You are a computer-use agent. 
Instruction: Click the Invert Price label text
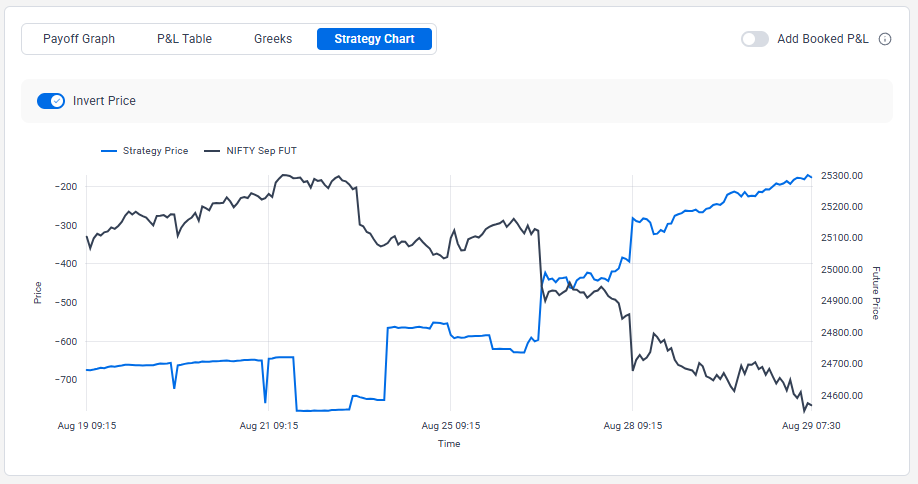tap(104, 101)
